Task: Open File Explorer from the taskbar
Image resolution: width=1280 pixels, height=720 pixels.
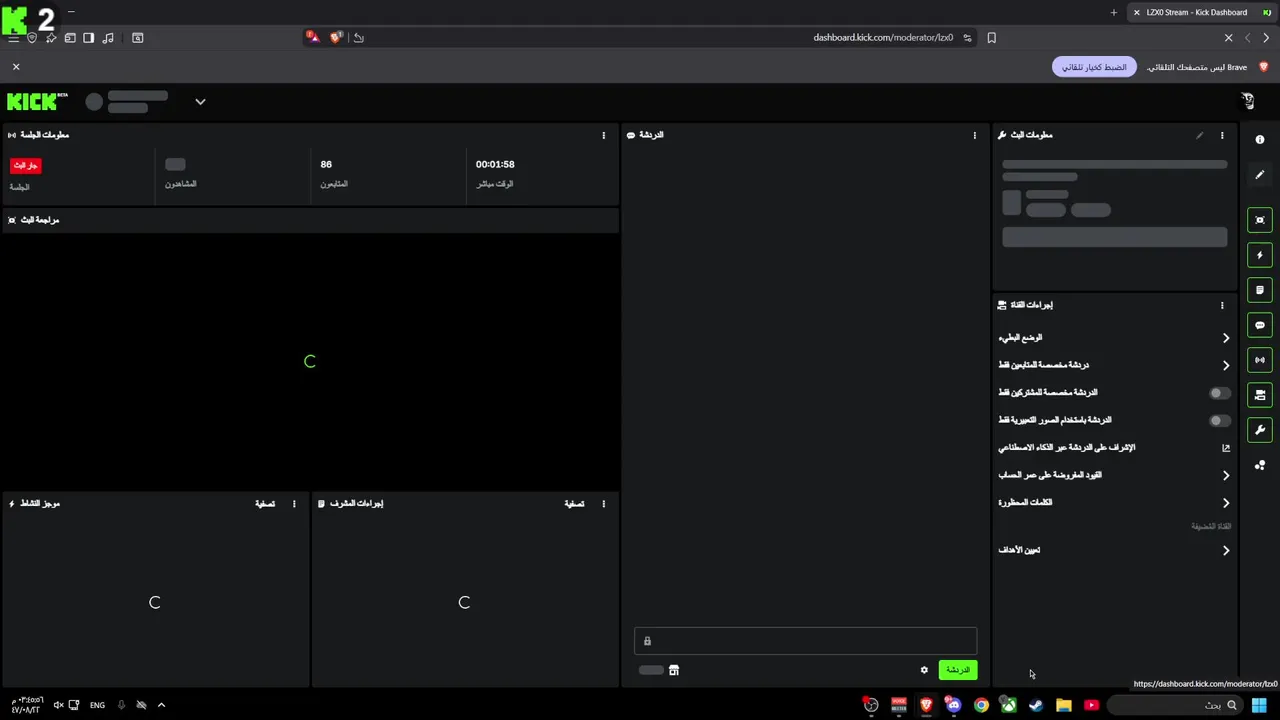Action: [x=1064, y=705]
